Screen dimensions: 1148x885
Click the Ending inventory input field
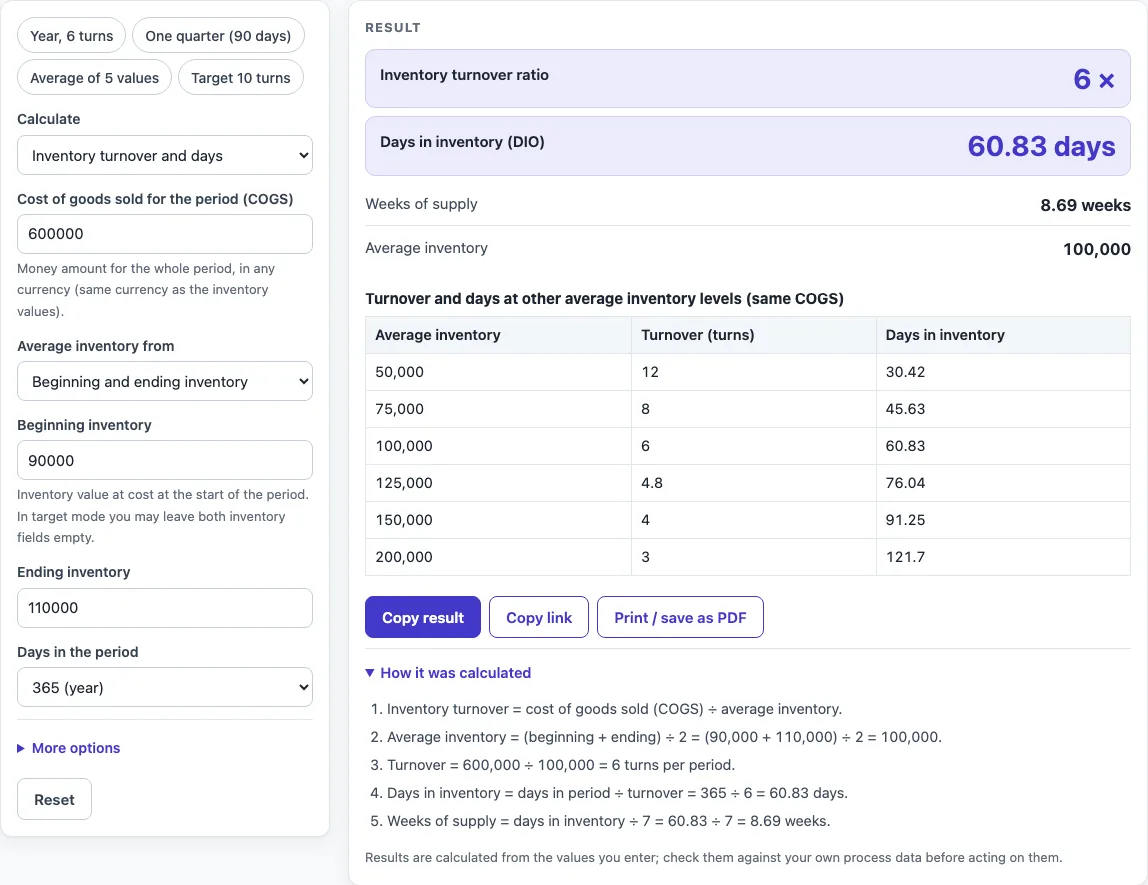click(165, 608)
